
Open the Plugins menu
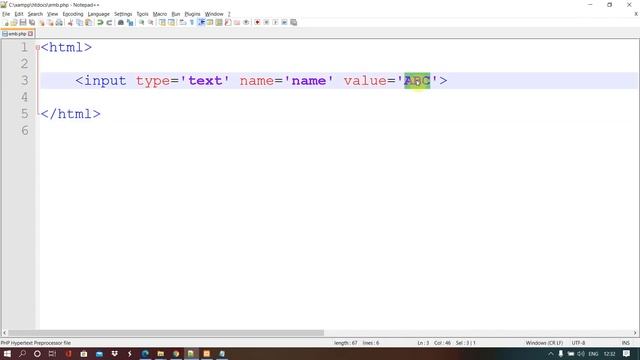click(x=192, y=14)
